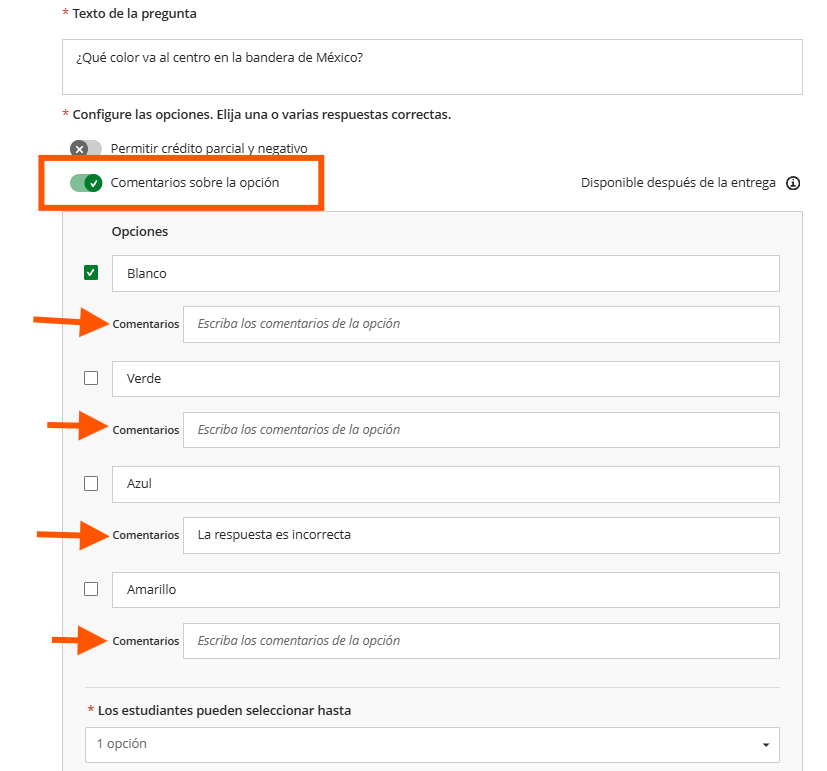Edit 'La respuesta es incorrecta' comment field
The width and height of the screenshot is (827, 771).
(x=481, y=535)
